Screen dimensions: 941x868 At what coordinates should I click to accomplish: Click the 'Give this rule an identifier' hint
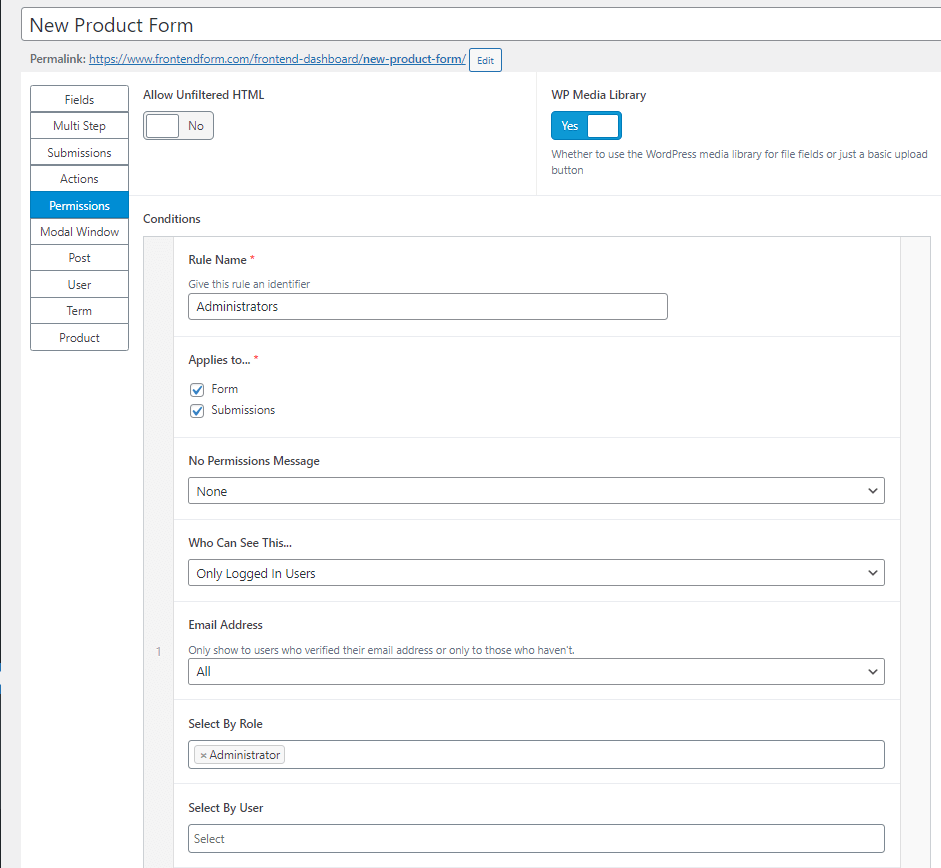point(249,284)
